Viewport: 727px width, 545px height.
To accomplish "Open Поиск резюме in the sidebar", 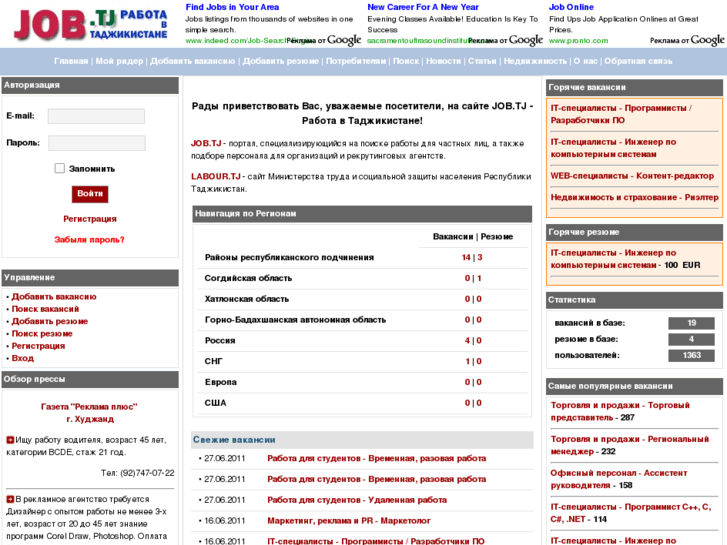I will click(x=42, y=333).
